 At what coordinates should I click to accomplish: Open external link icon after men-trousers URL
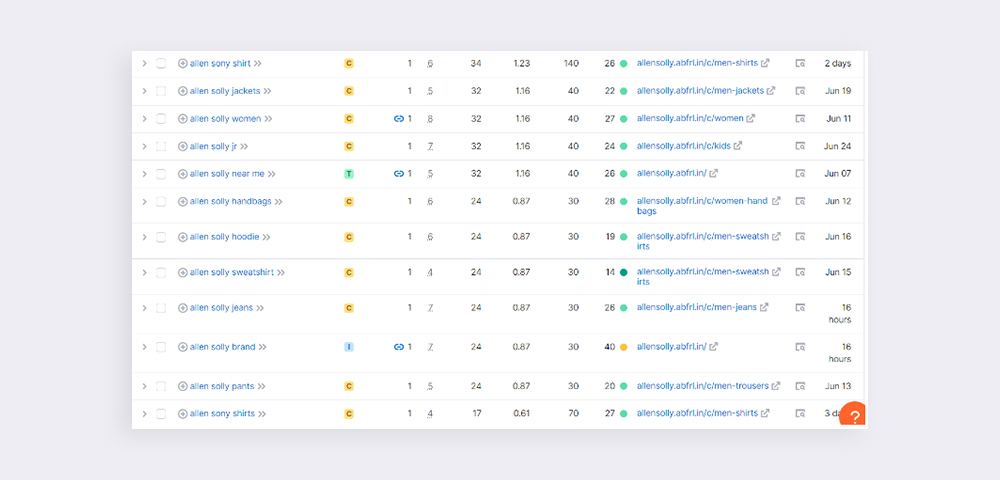click(x=776, y=386)
